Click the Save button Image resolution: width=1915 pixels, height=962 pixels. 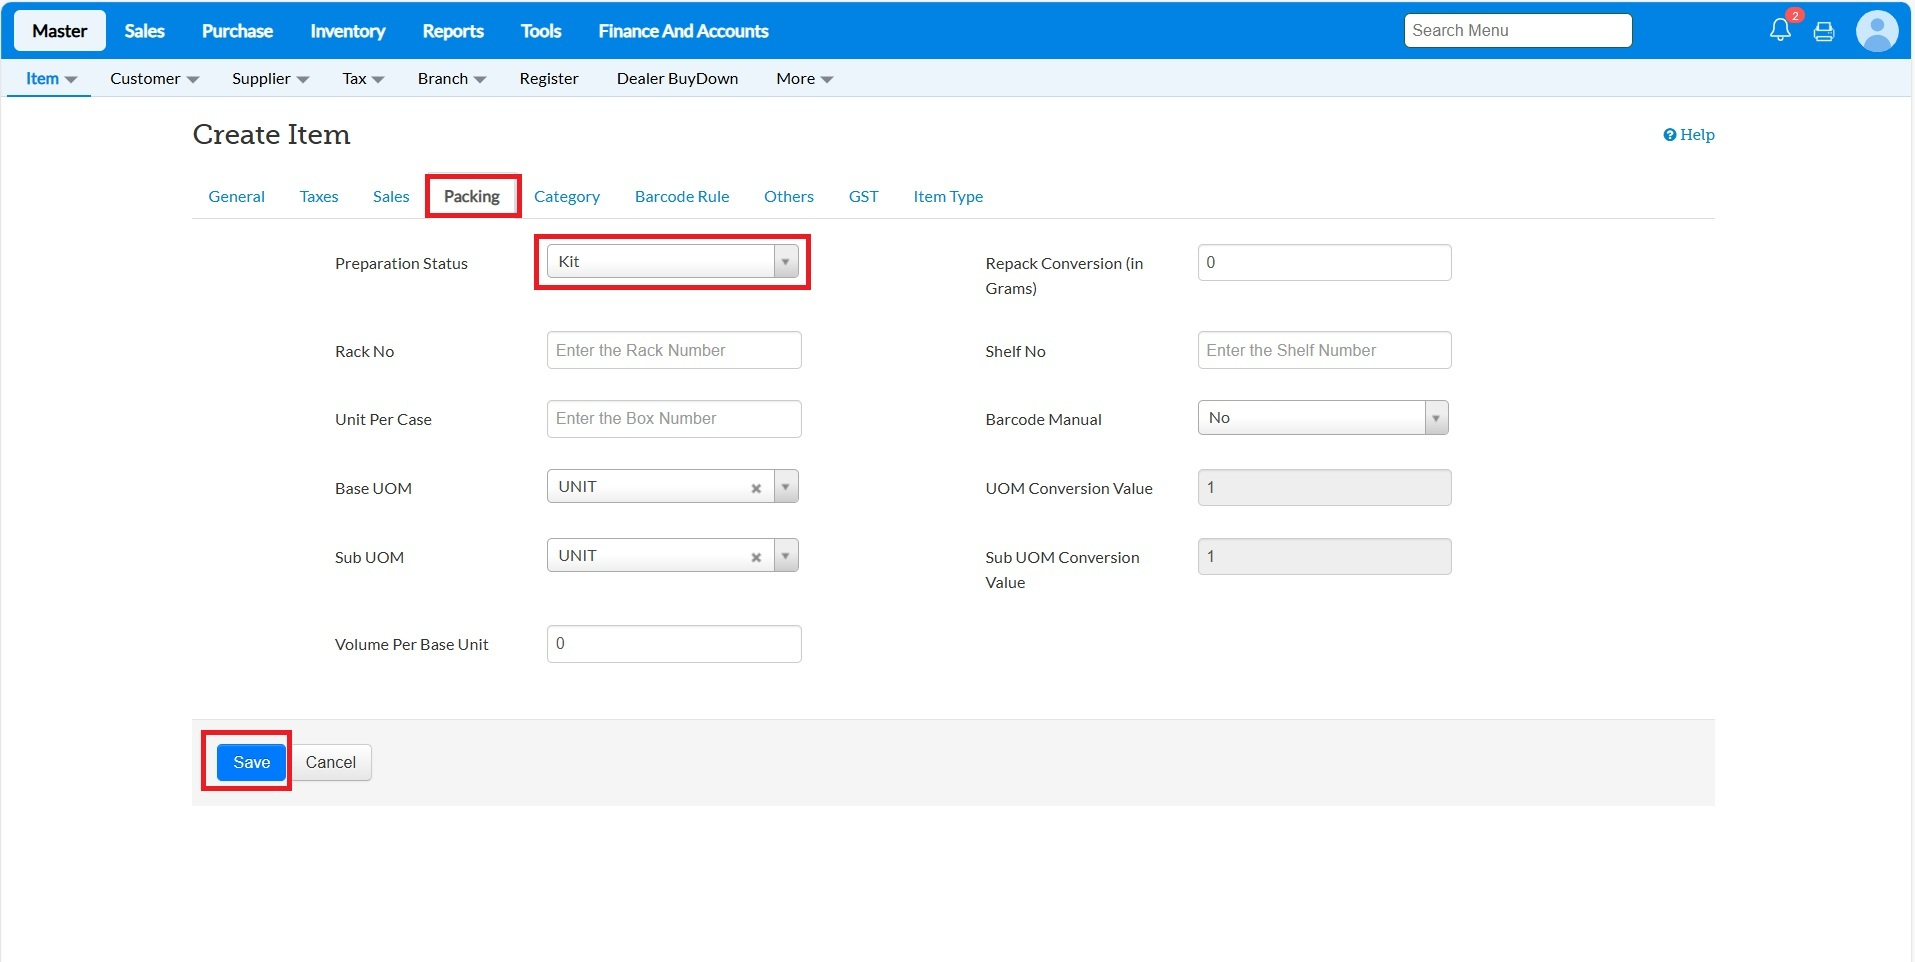click(x=251, y=762)
